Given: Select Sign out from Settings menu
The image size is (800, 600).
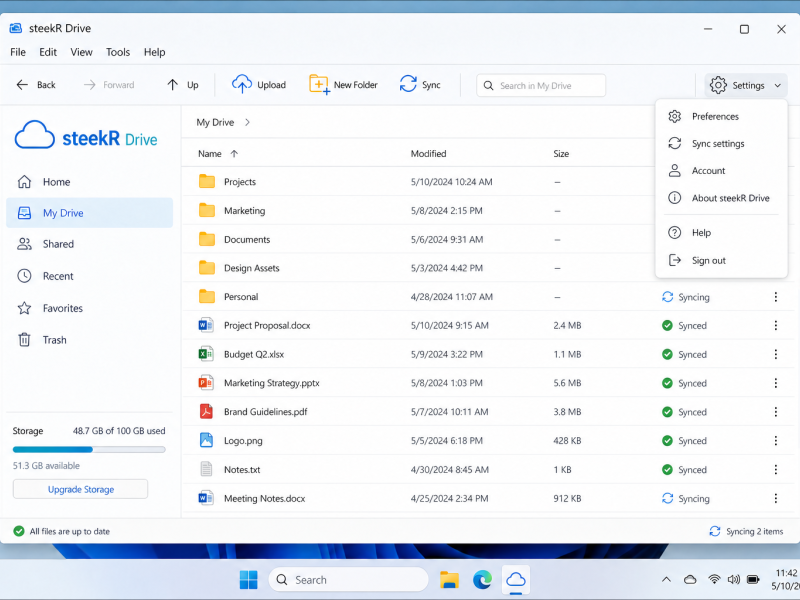Looking at the screenshot, I should pyautogui.click(x=721, y=260).
